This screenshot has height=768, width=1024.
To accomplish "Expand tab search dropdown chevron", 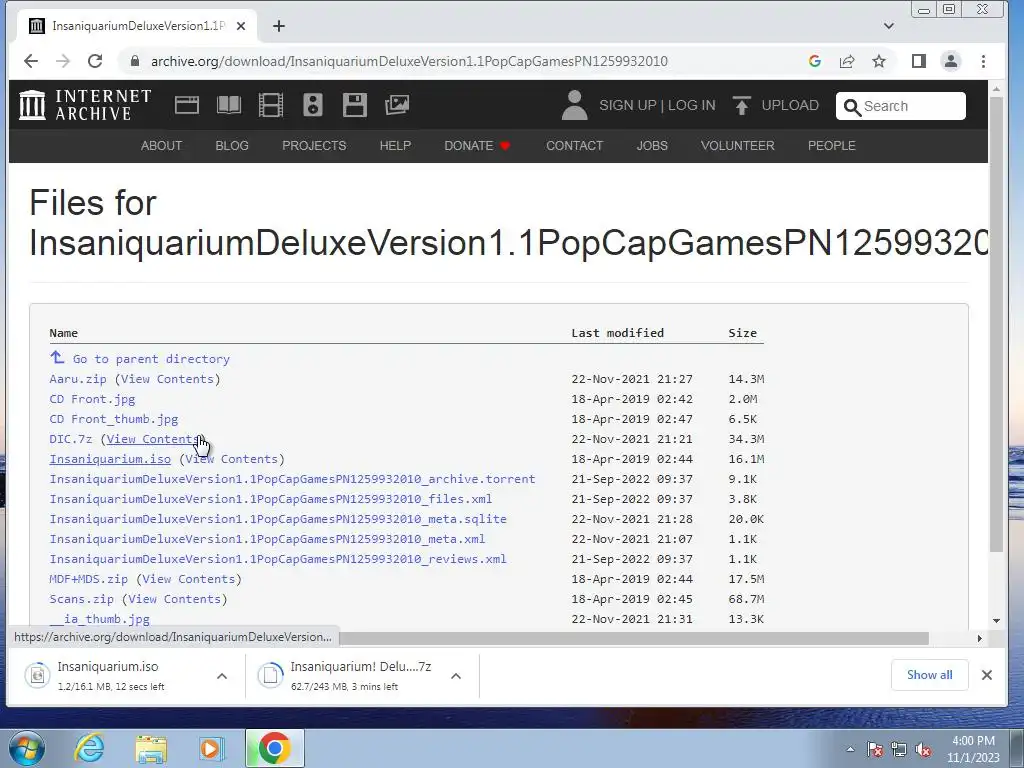I will coord(889,26).
